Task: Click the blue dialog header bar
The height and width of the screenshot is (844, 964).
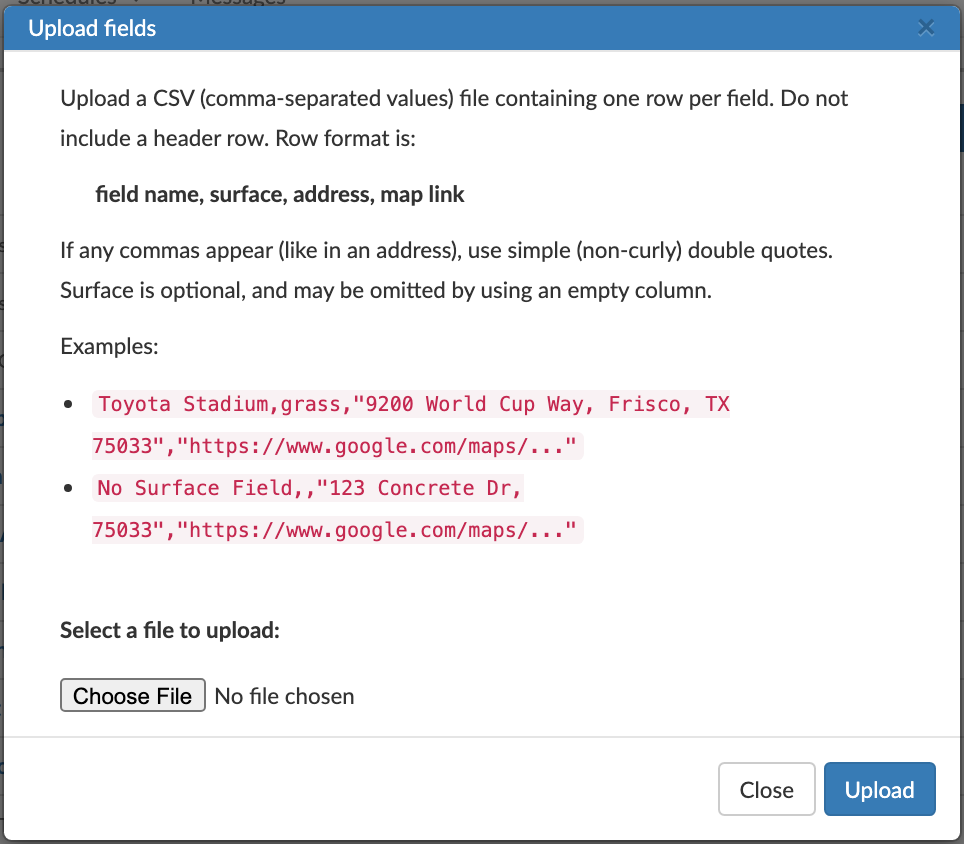Action: (482, 28)
